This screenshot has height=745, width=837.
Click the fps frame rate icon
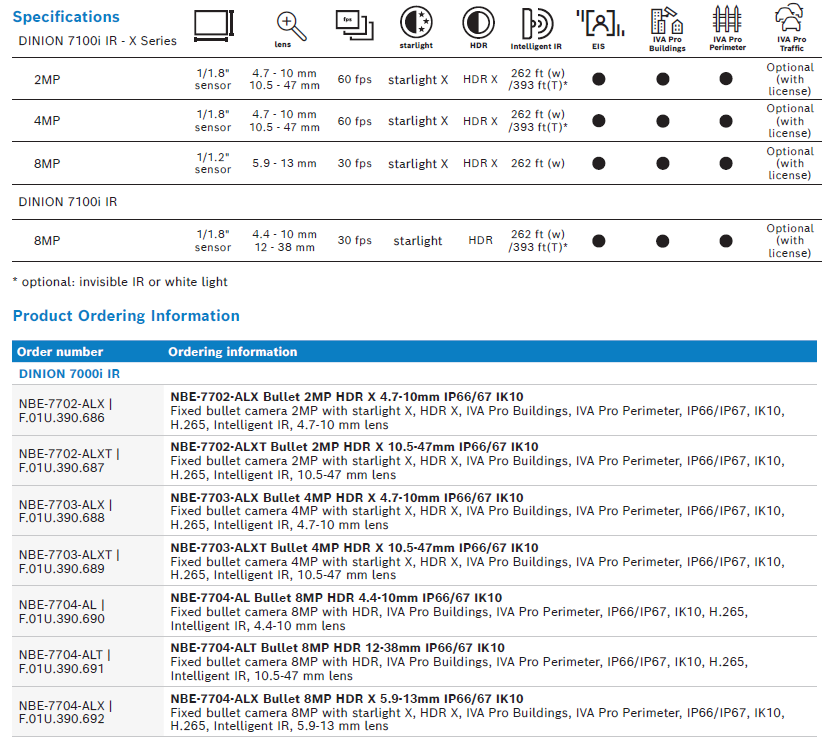pos(354,24)
